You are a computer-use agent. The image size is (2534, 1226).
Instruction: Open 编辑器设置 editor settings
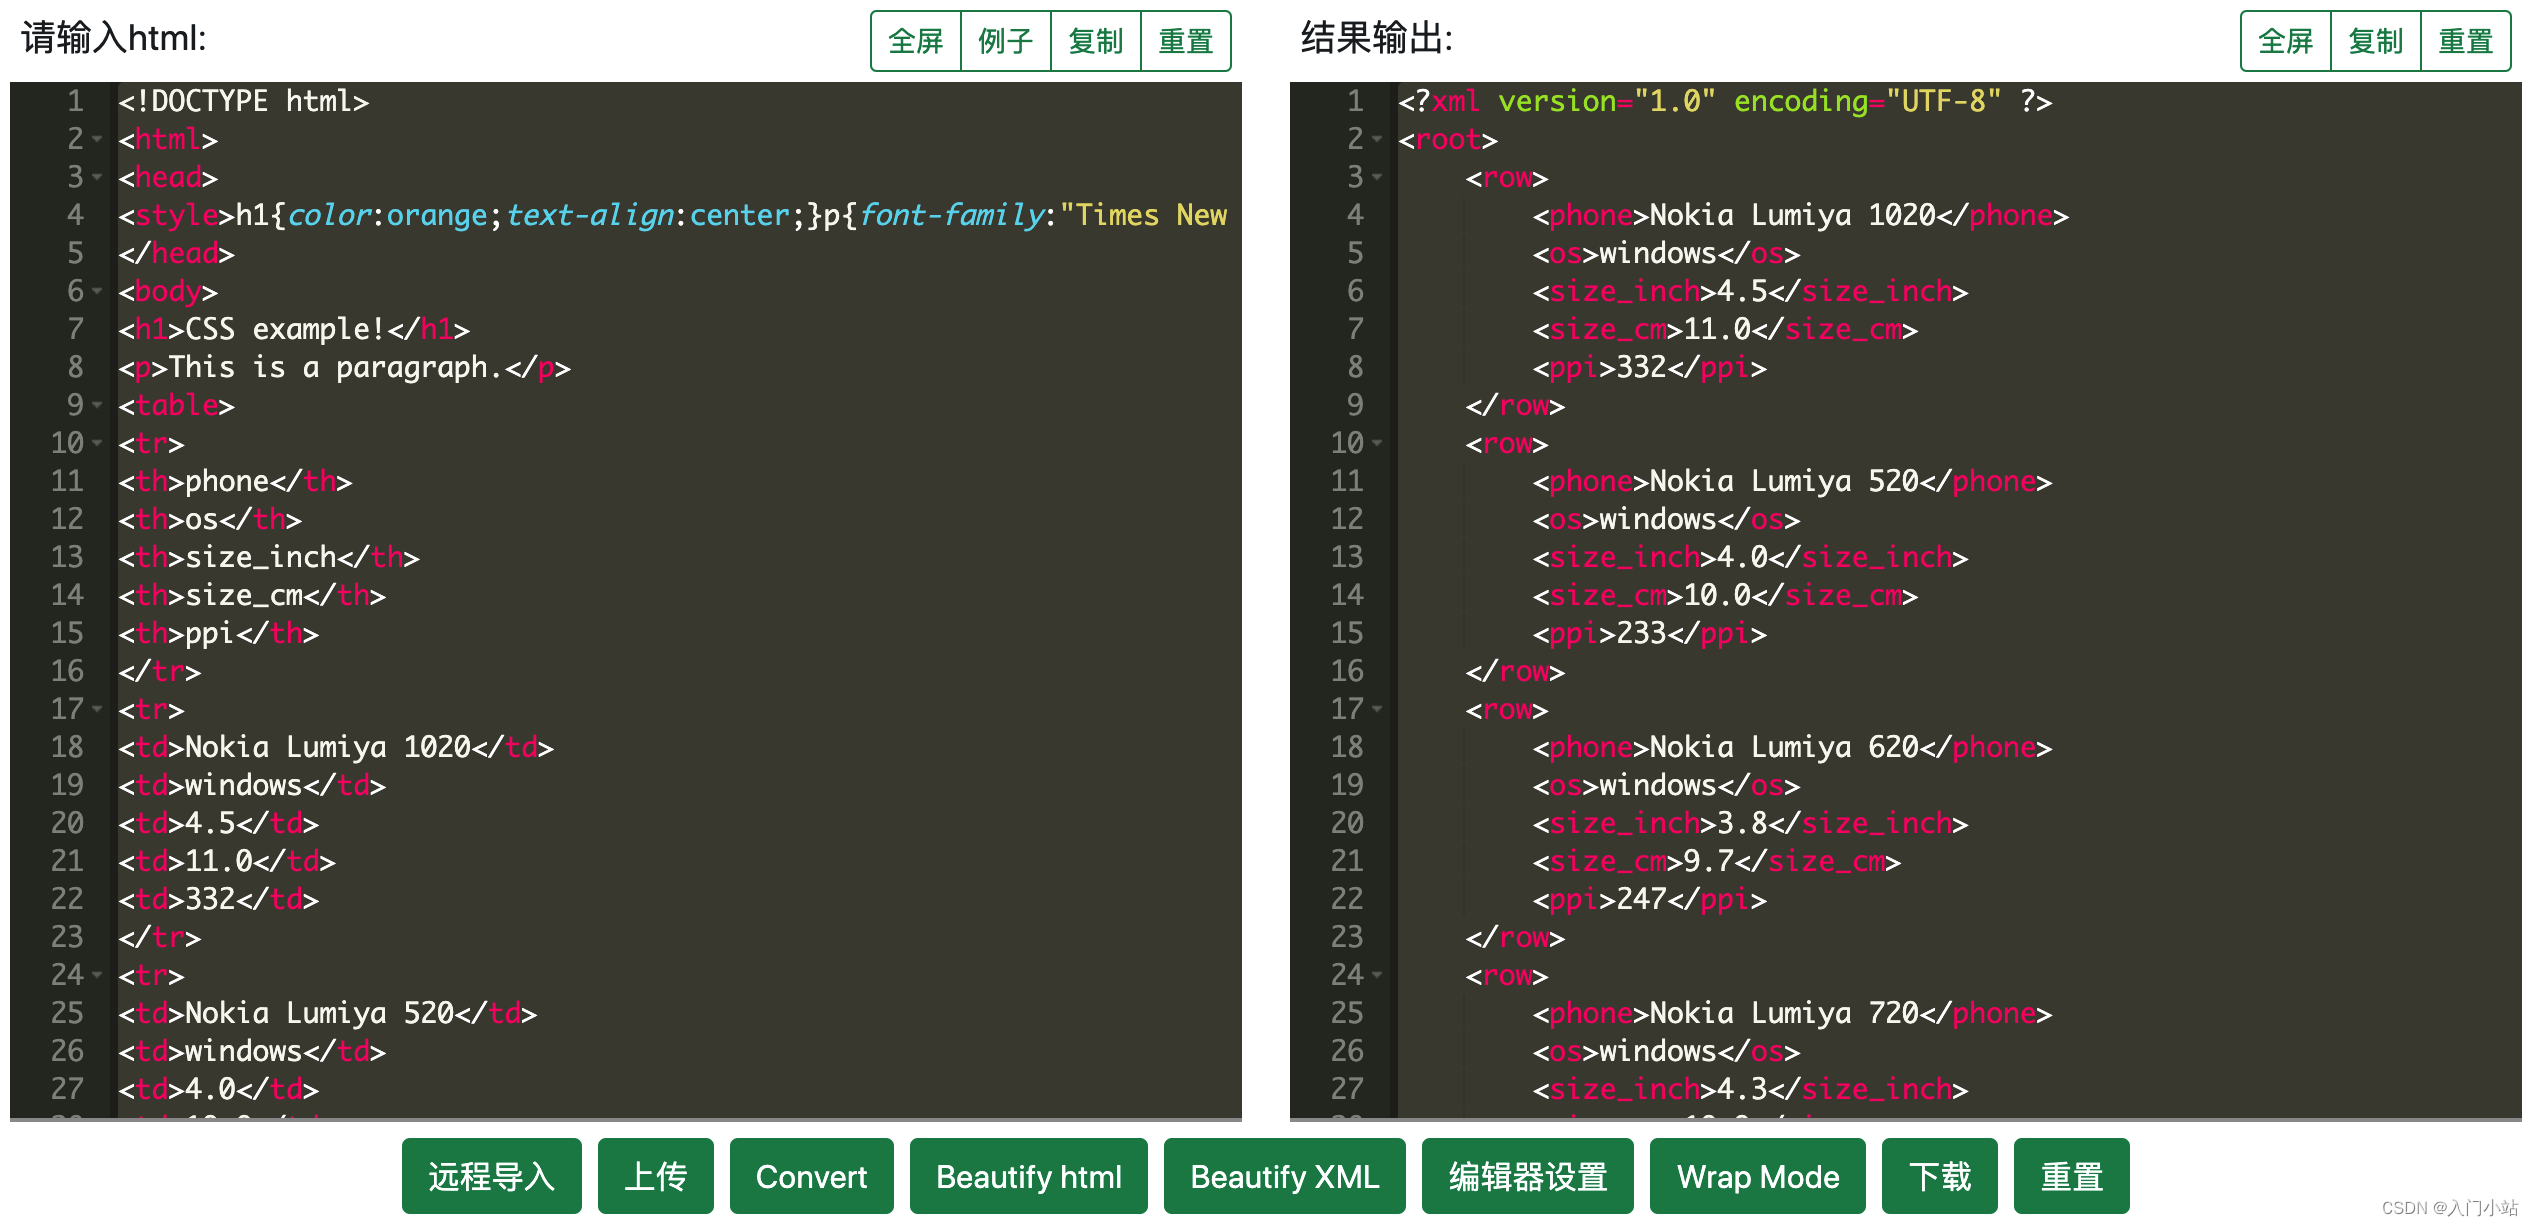point(1527,1176)
